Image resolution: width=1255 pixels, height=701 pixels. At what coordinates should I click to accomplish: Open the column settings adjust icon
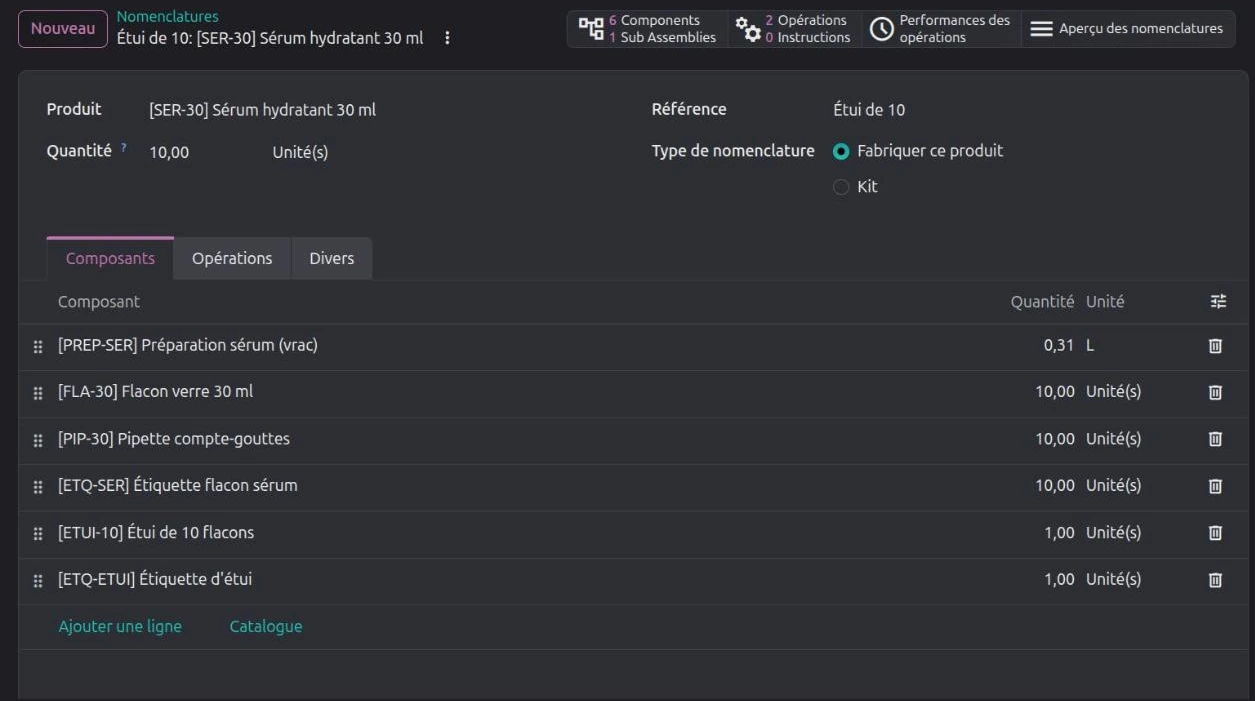[1217, 301]
